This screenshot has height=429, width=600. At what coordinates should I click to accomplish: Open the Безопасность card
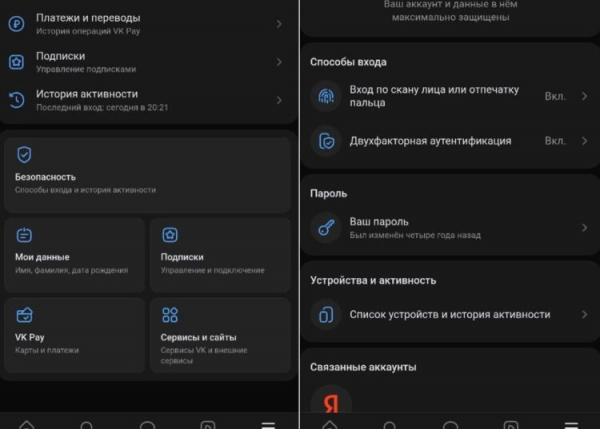(x=147, y=175)
